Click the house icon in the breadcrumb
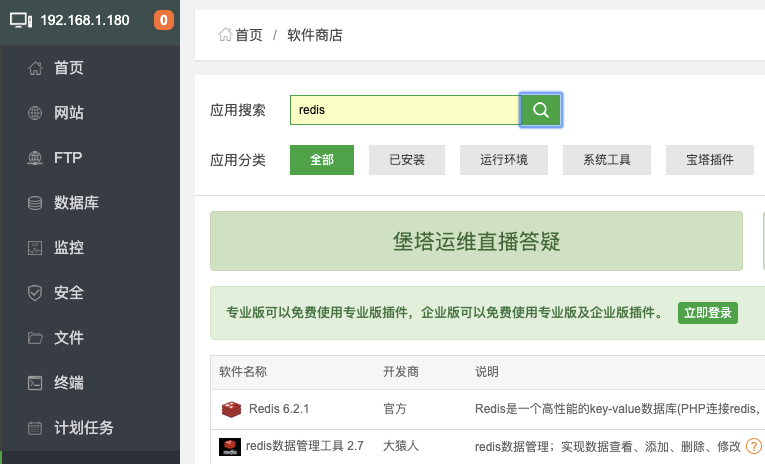This screenshot has width=765, height=464. tap(225, 35)
